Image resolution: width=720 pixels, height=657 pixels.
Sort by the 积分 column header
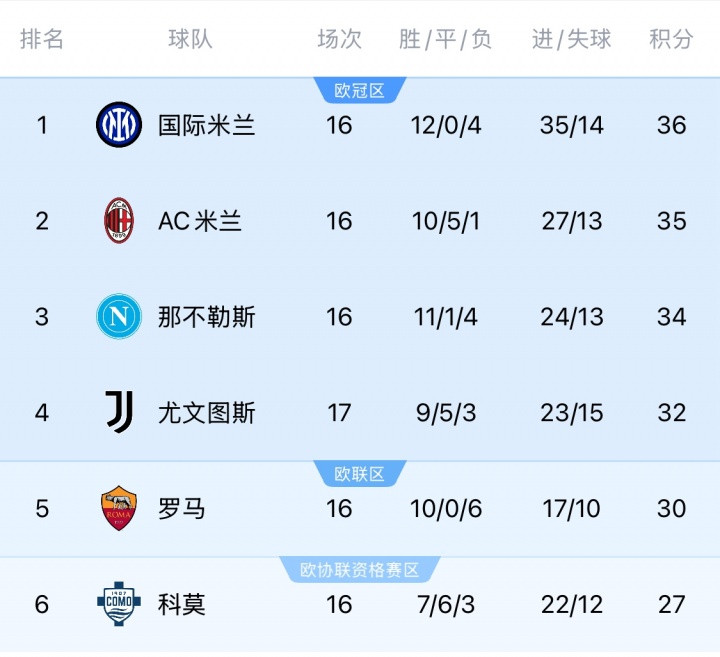tap(671, 39)
